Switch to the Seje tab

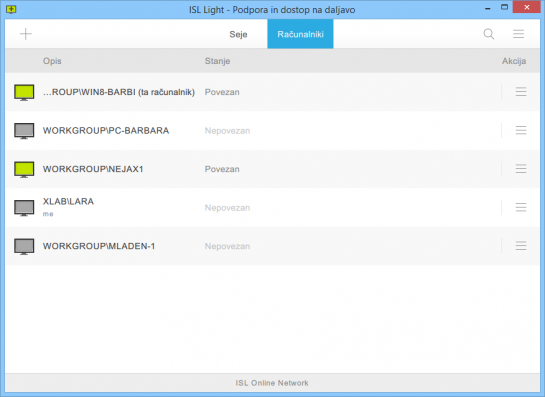pos(238,34)
